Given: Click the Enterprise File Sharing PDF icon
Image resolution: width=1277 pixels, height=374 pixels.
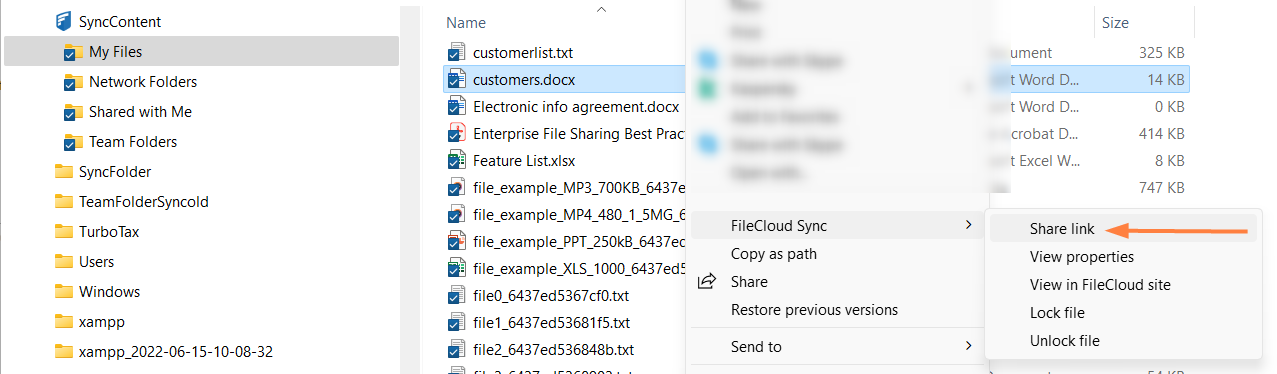Looking at the screenshot, I should [457, 133].
